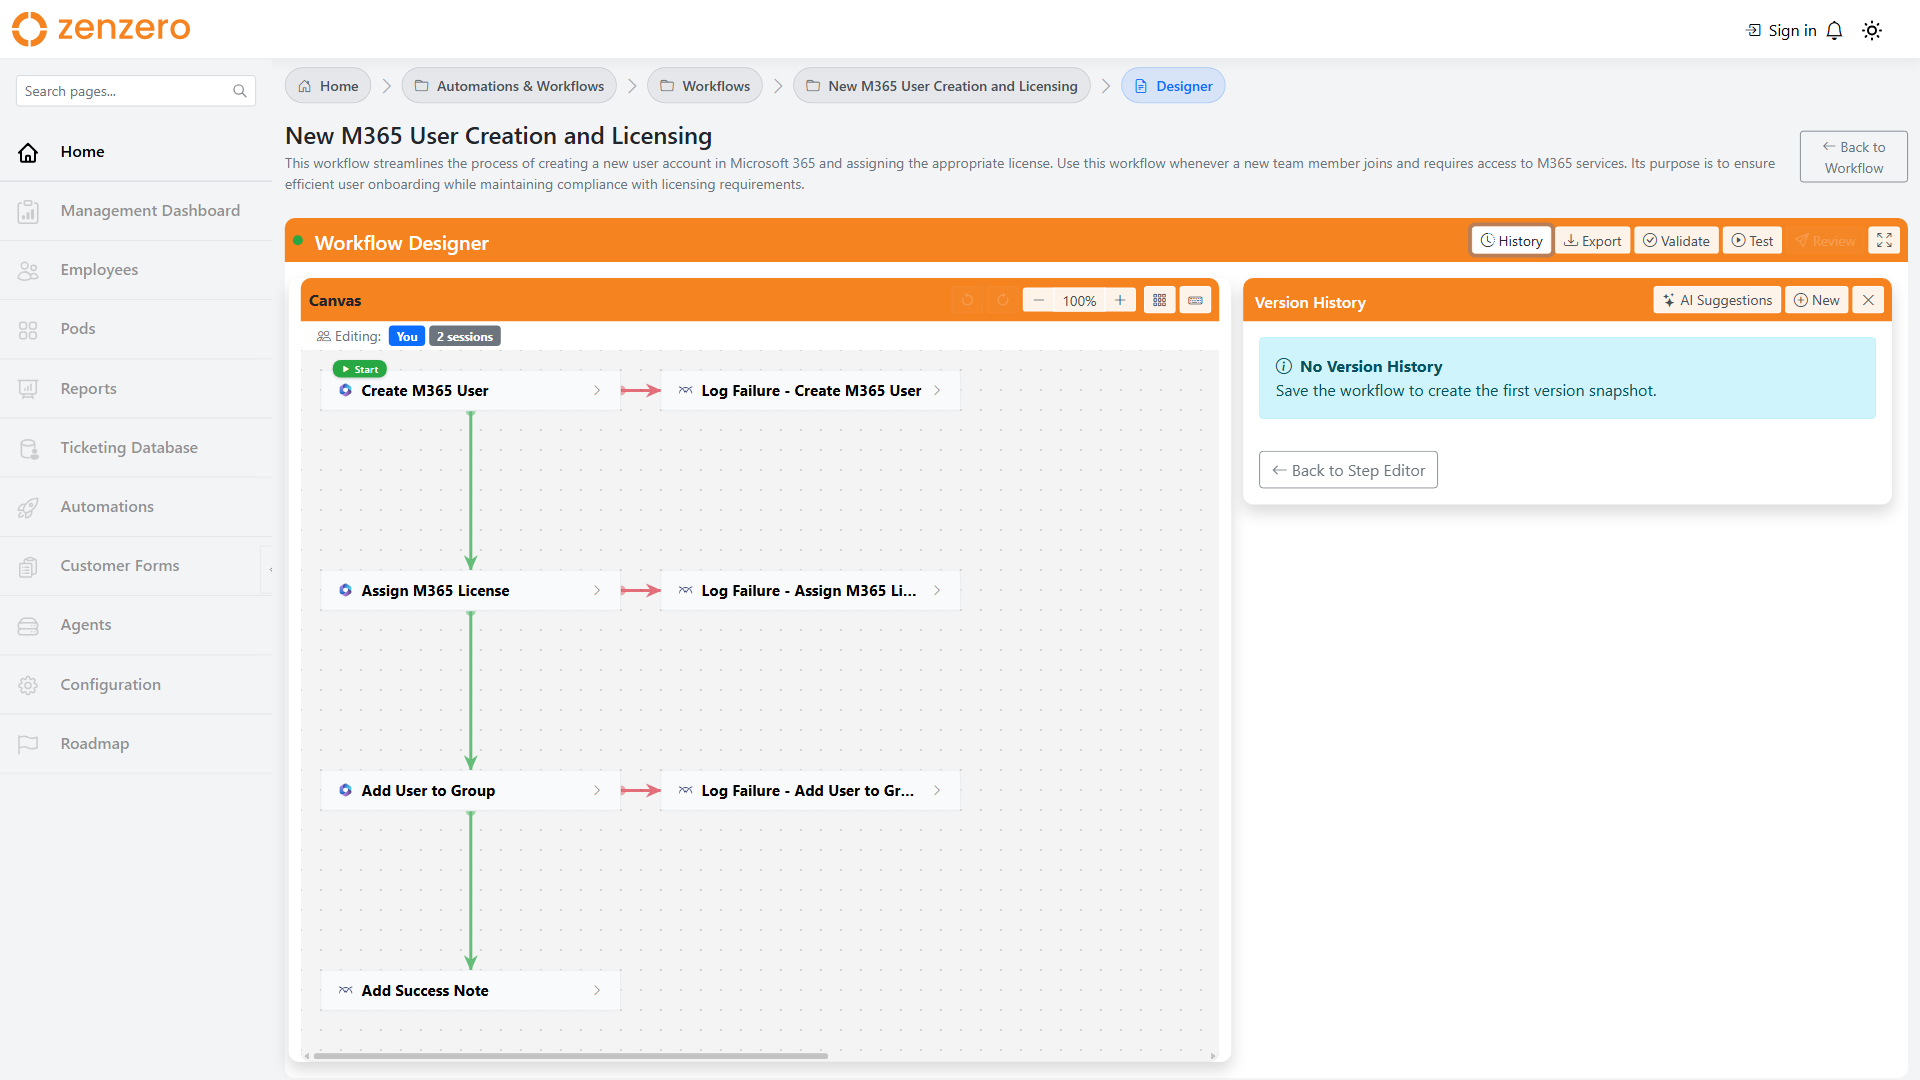
Task: Open New M365 User Creation breadcrumb
Action: 942,86
